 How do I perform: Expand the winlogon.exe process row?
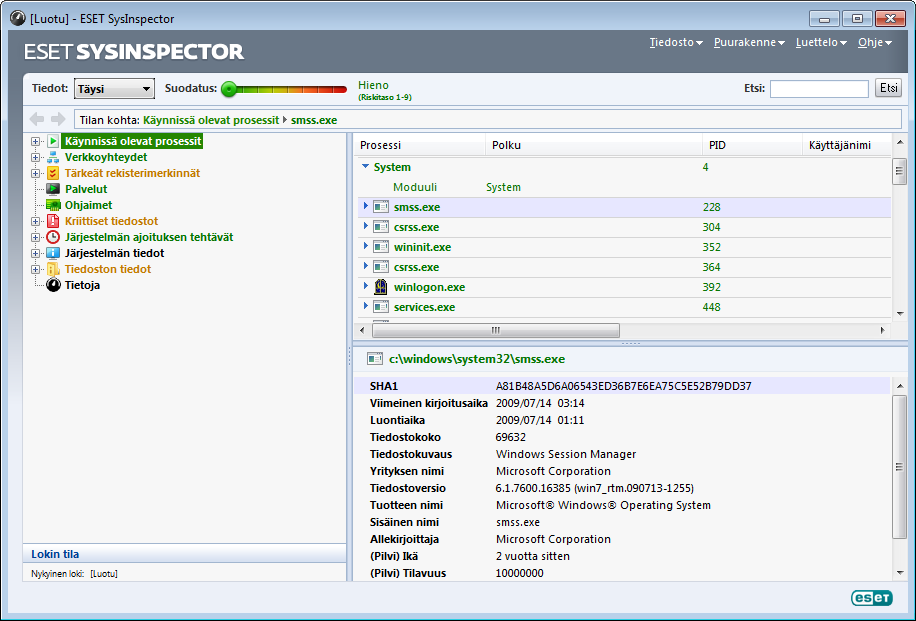[366, 286]
